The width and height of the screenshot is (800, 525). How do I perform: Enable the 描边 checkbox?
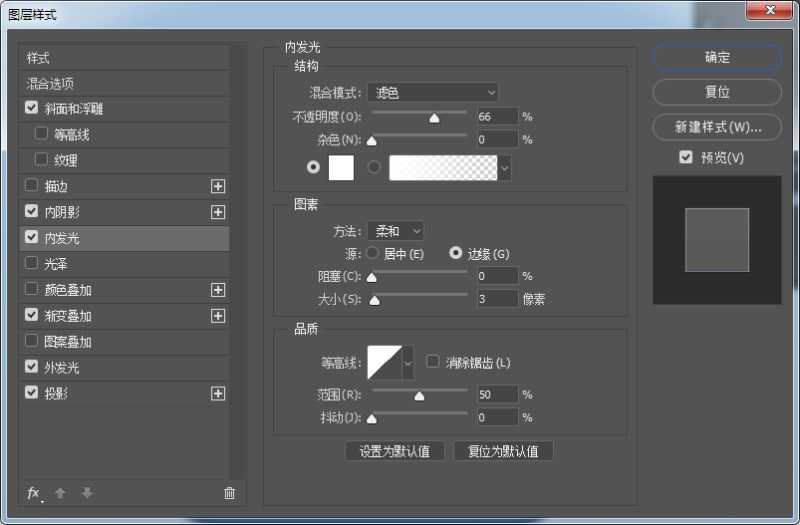32,185
